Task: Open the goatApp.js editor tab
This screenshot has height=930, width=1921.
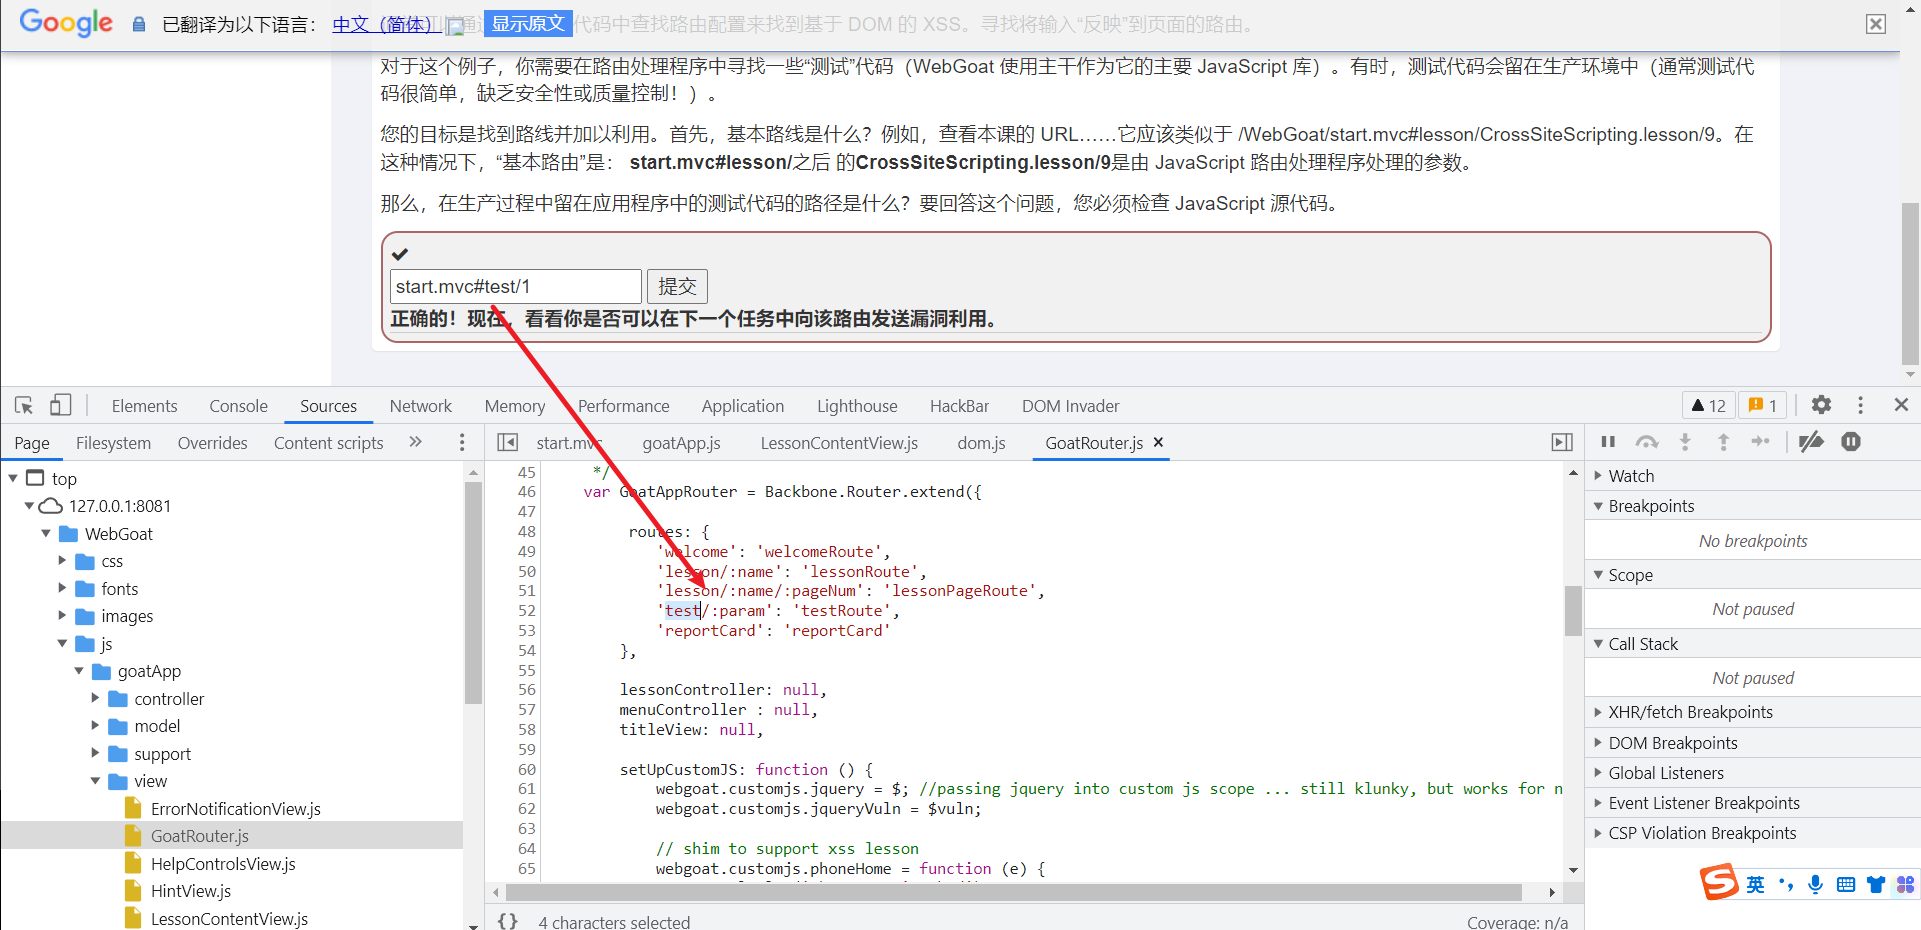Action: [681, 443]
